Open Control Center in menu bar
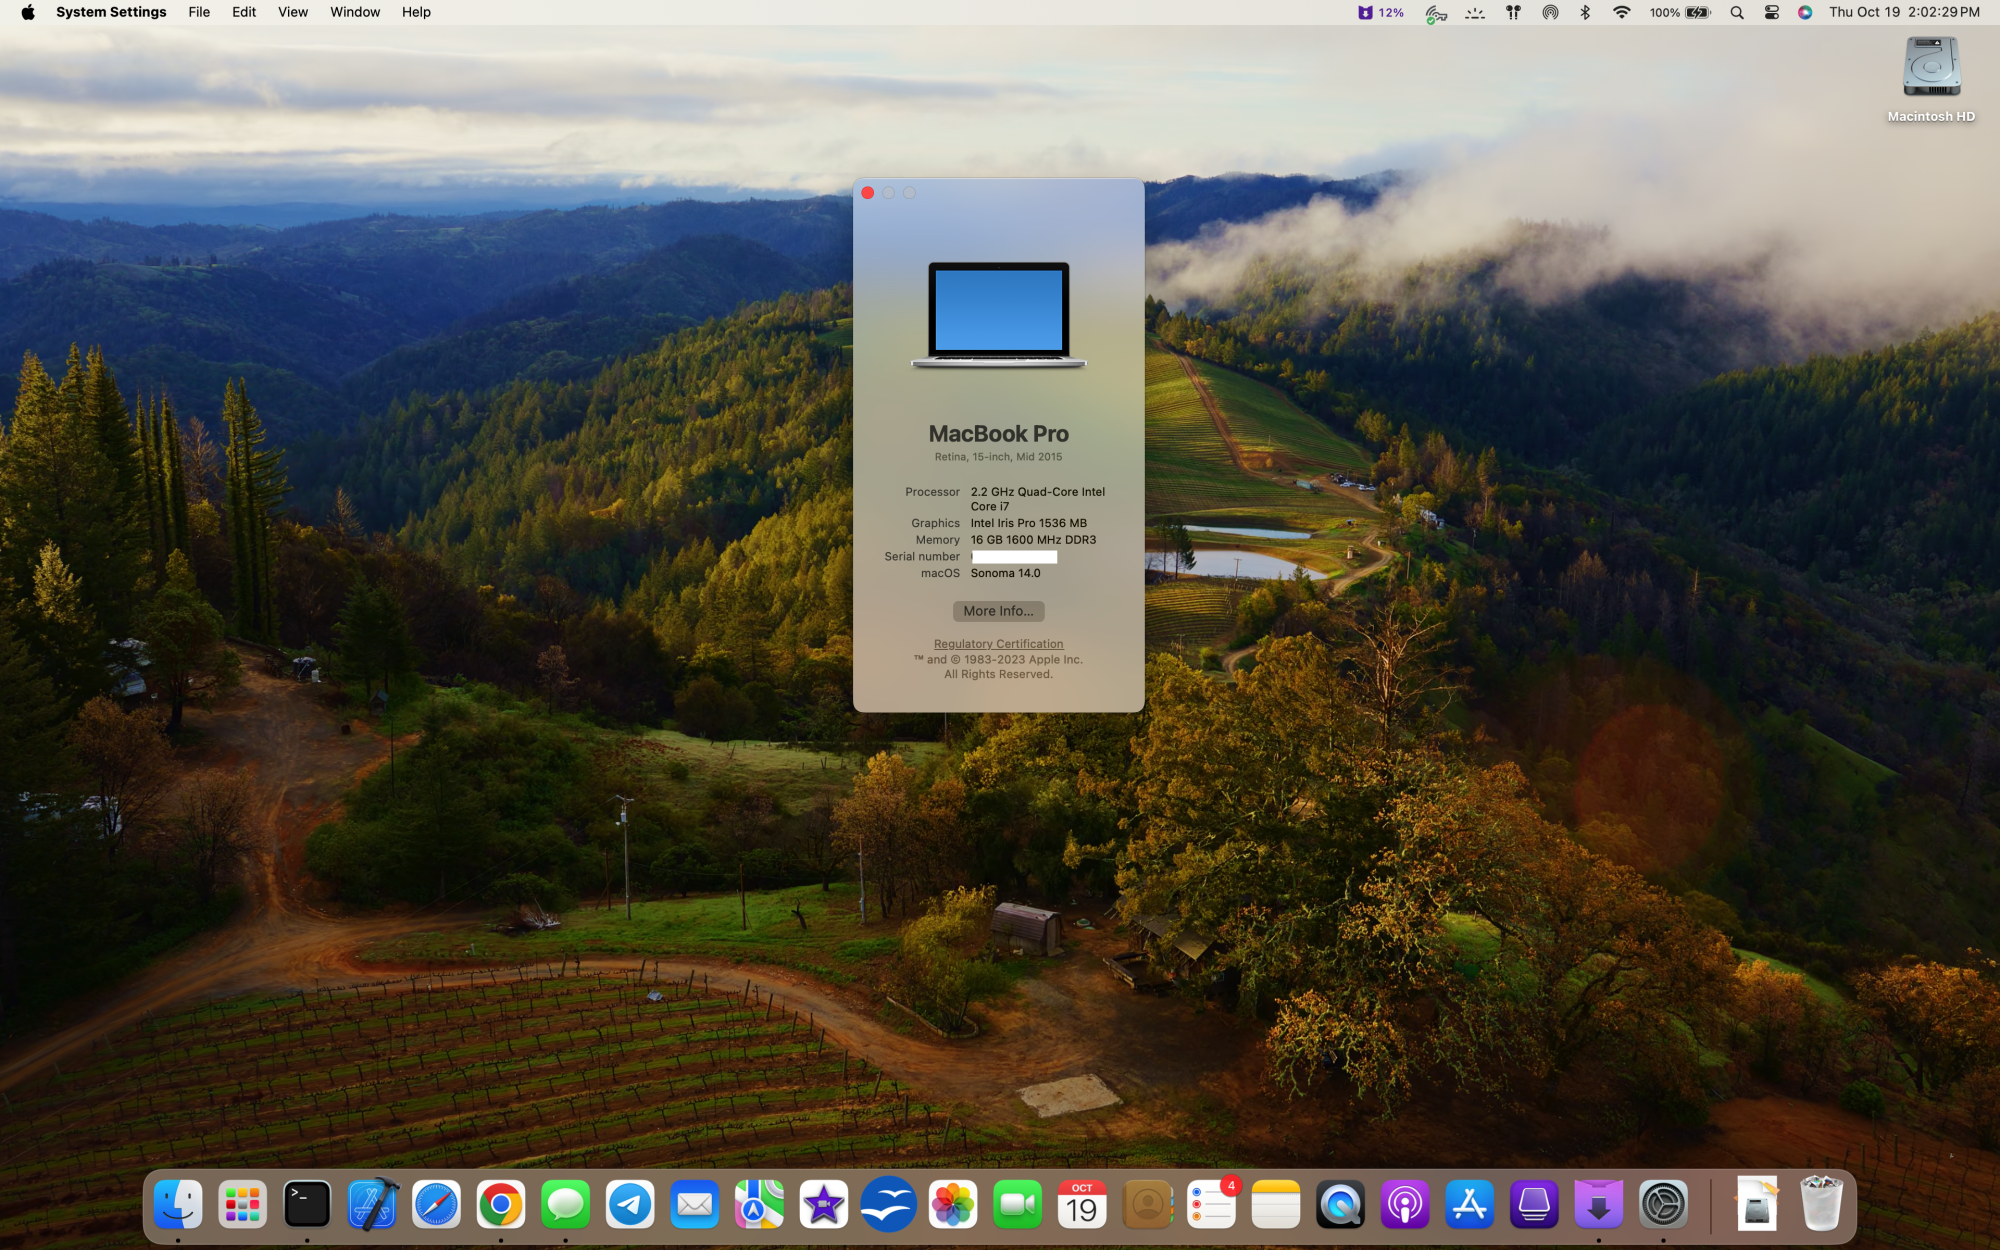 tap(1771, 13)
